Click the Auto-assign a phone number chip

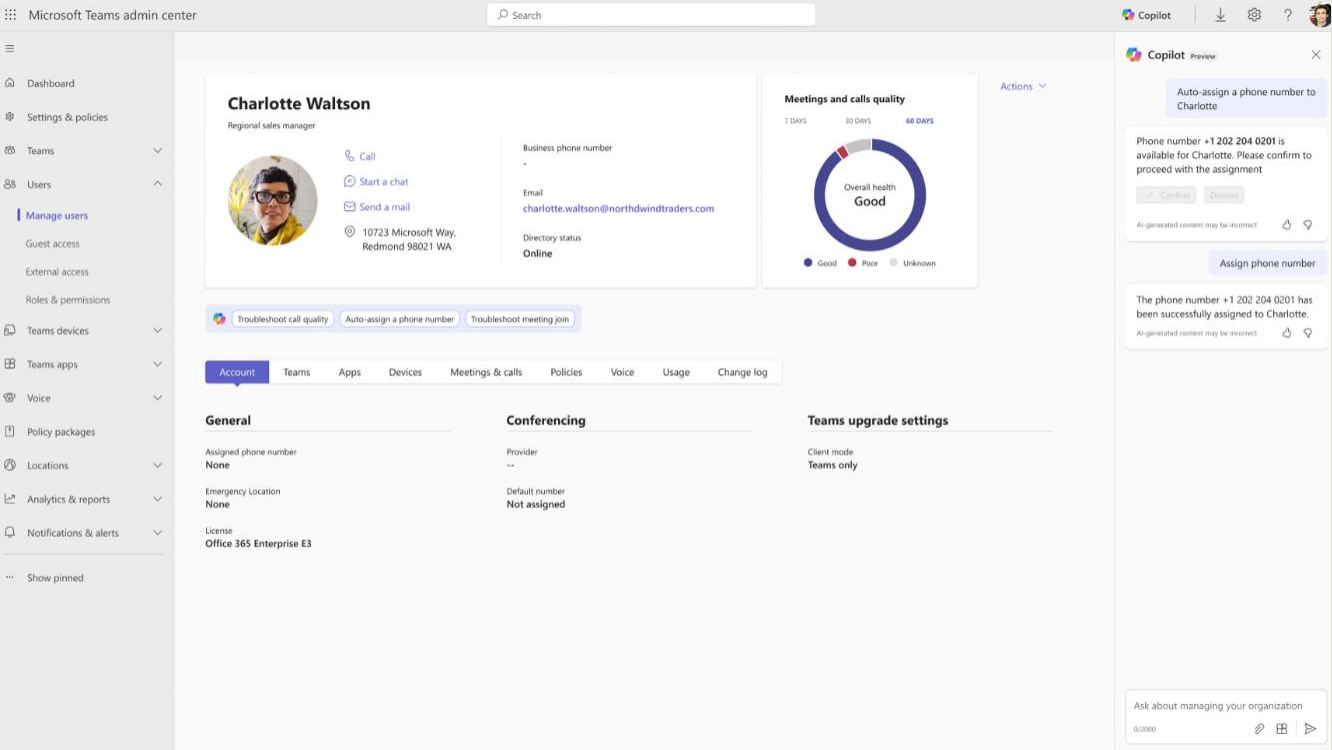click(400, 319)
